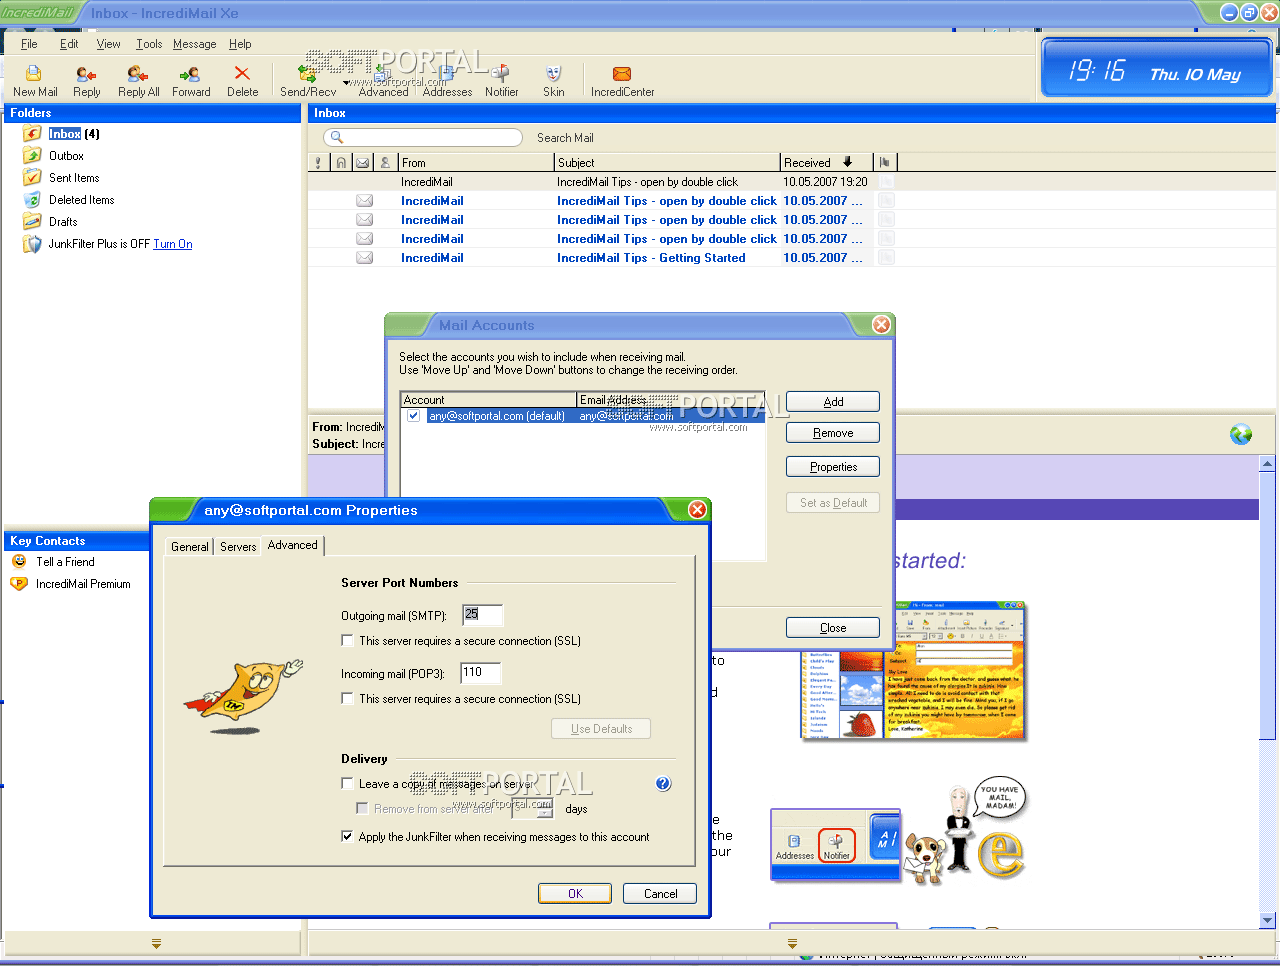The width and height of the screenshot is (1280, 966).
Task: Click search magnifier icon in Search Mail box
Action: point(337,138)
